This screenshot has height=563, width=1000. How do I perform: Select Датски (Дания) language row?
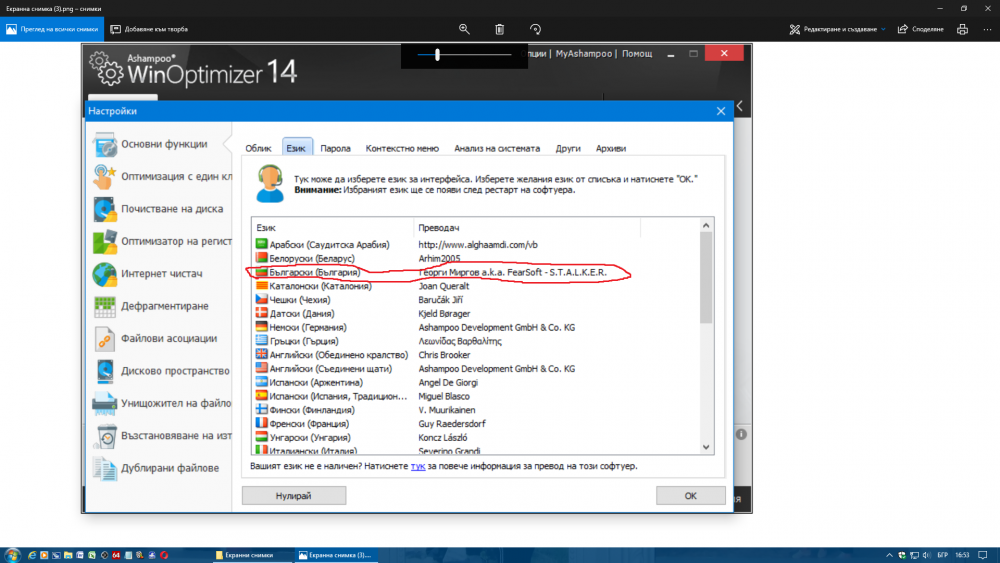(476, 314)
